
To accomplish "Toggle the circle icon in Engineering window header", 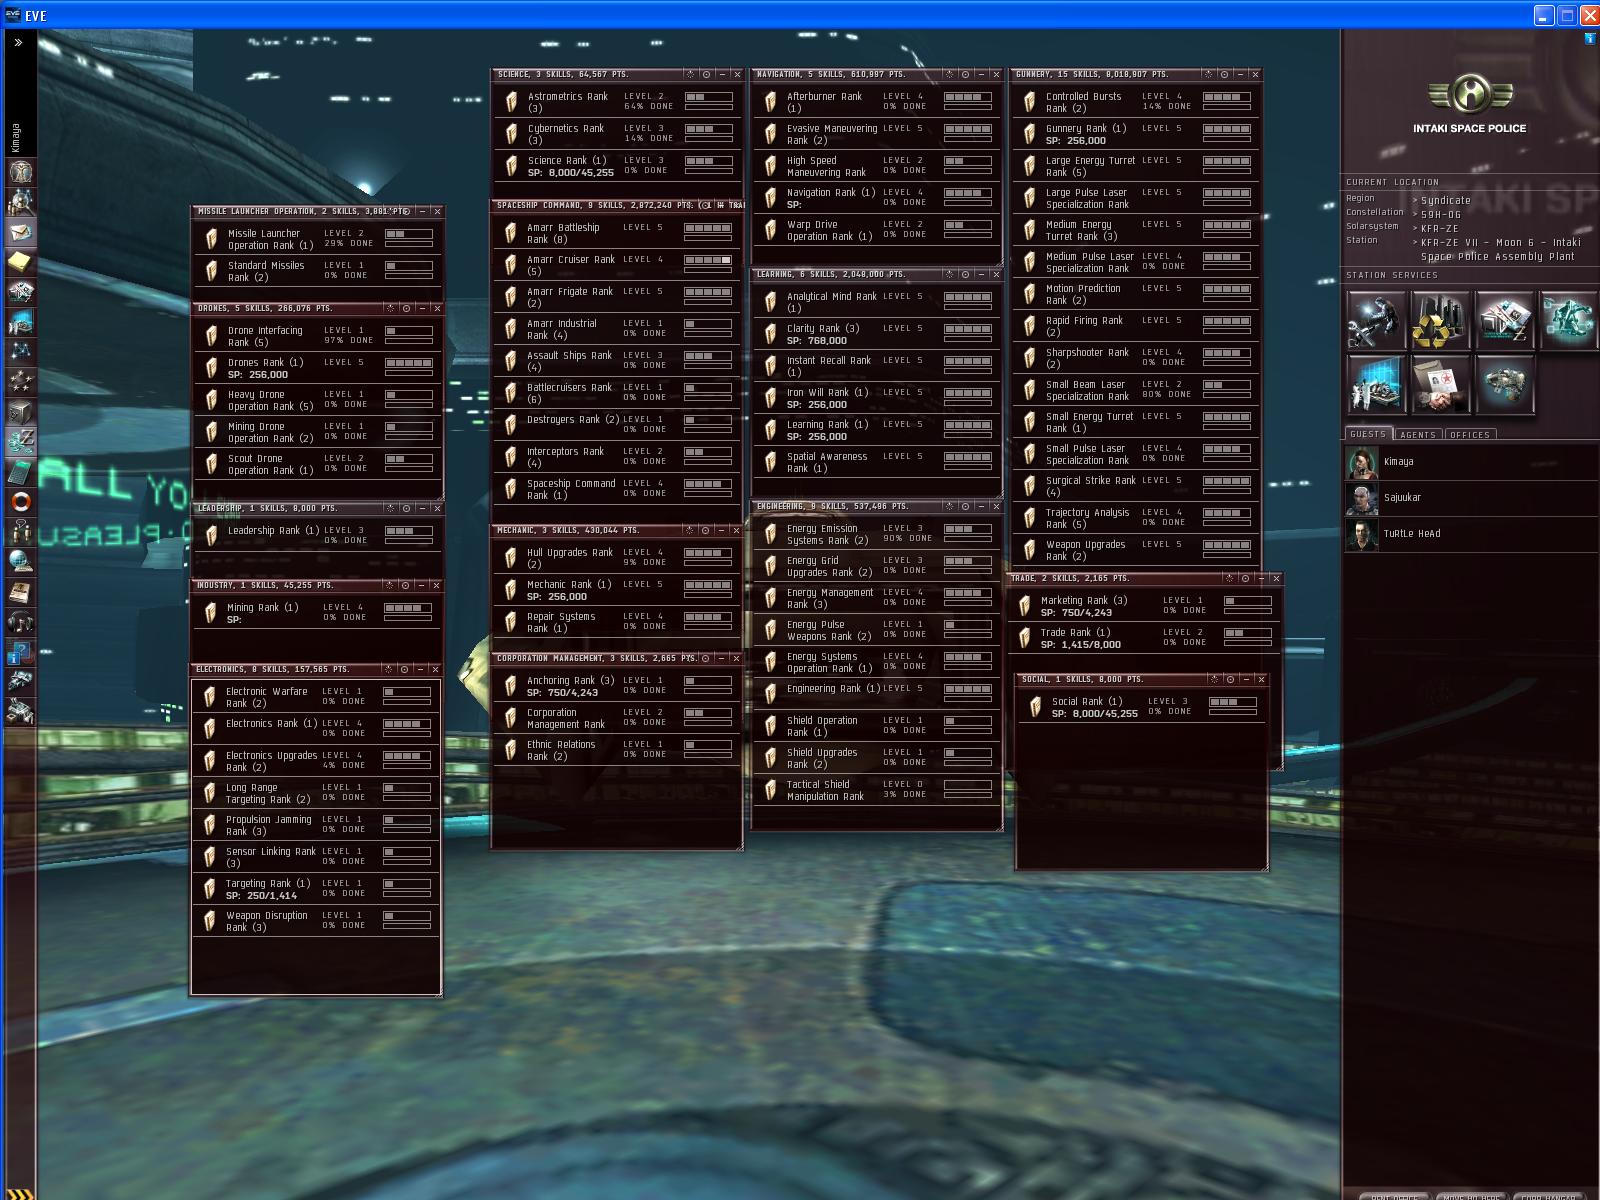I will click(x=965, y=507).
